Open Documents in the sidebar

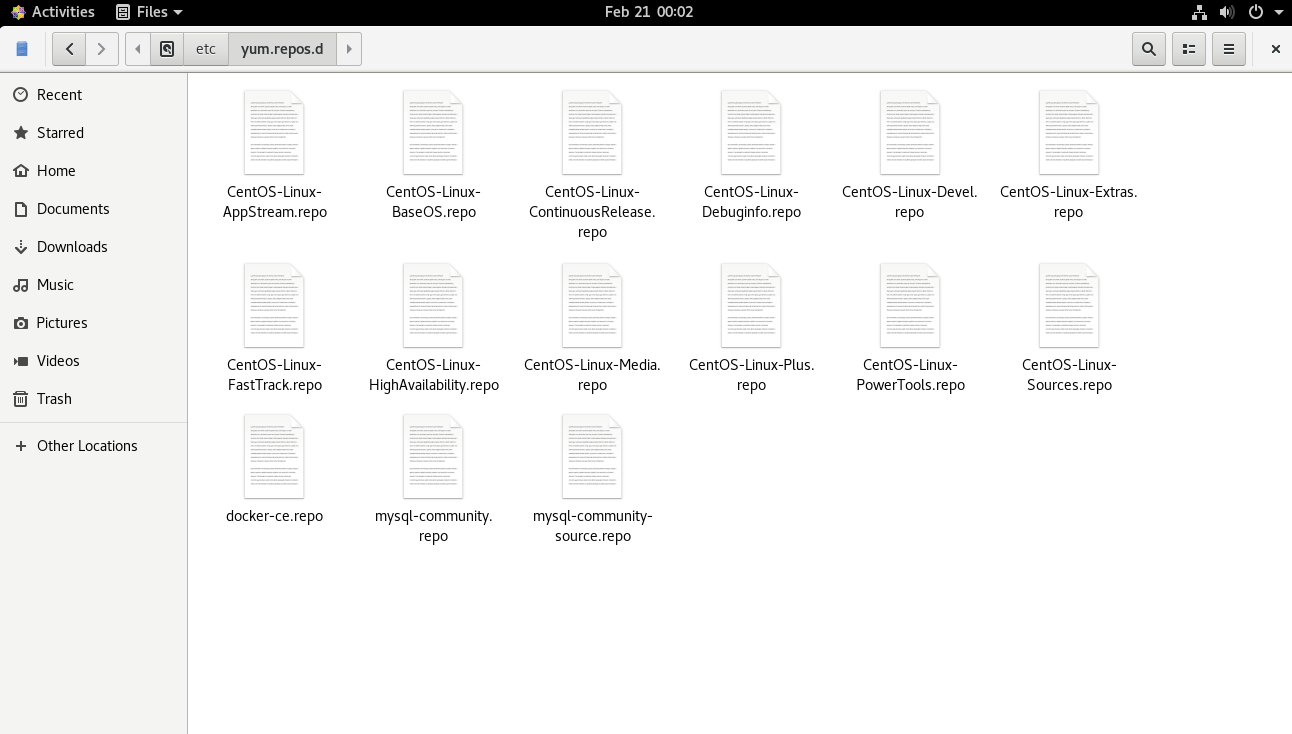pos(94,209)
